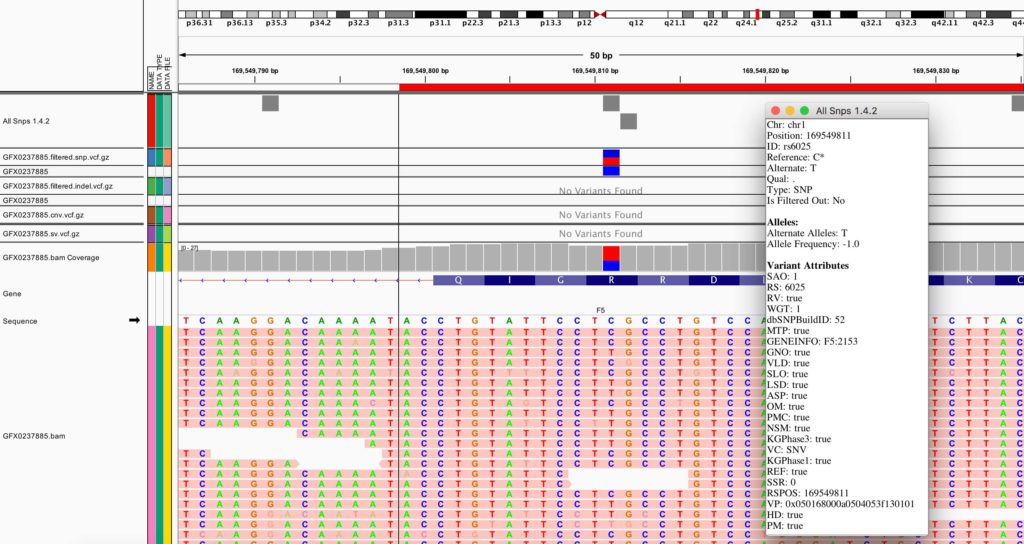Image resolution: width=1024 pixels, height=544 pixels.
Task: Click the NAME attribute column header
Action: click(x=151, y=81)
